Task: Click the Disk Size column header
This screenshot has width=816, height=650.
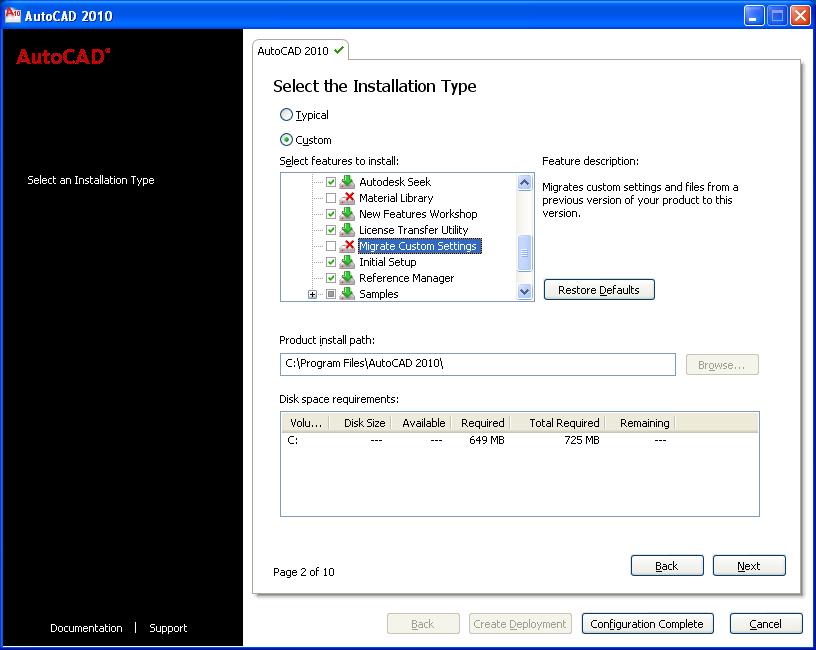Action: [360, 423]
